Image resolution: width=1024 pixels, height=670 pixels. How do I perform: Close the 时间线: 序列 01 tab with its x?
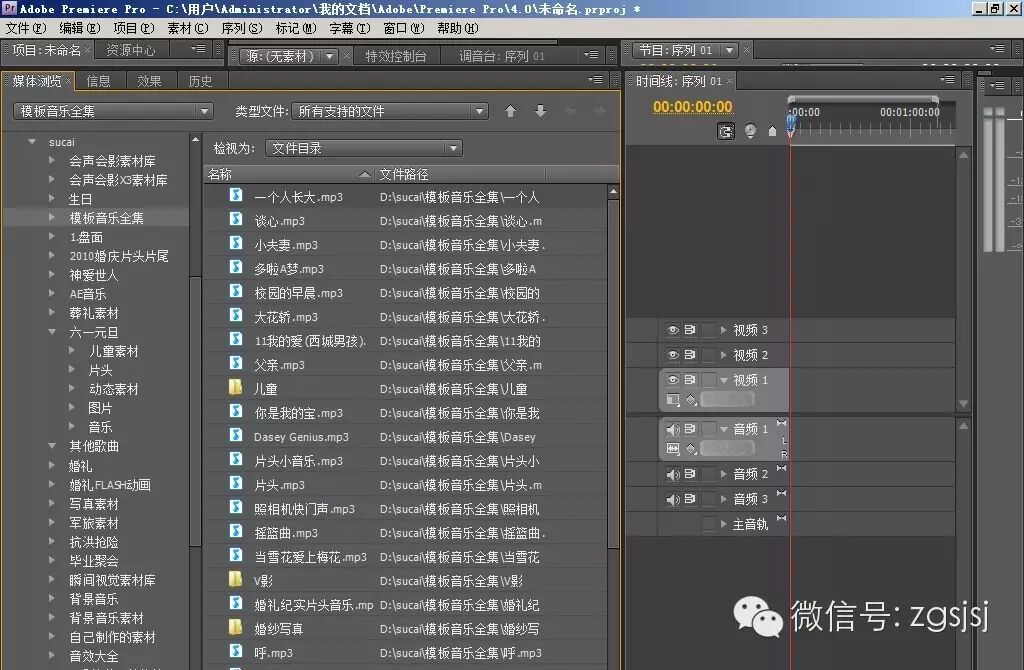pyautogui.click(x=729, y=80)
